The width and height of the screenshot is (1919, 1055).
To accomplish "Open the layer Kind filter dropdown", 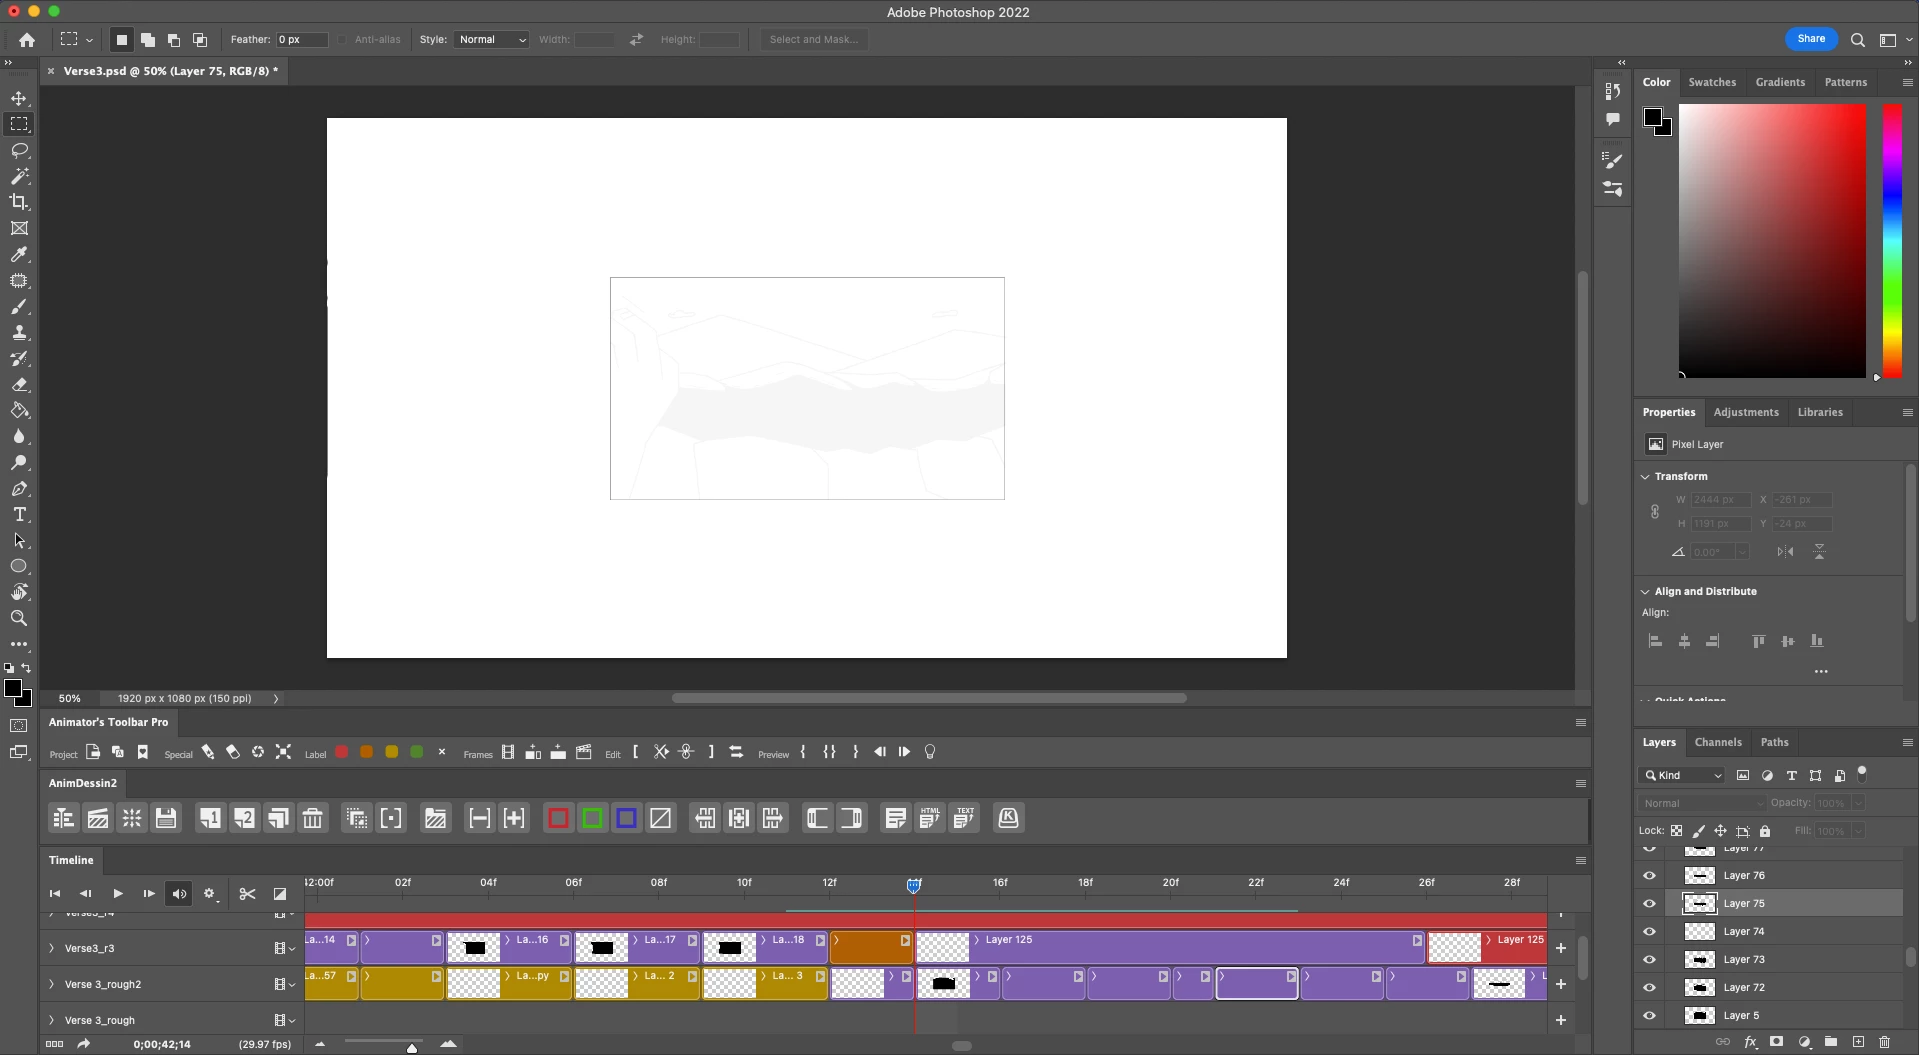I will tap(1681, 775).
